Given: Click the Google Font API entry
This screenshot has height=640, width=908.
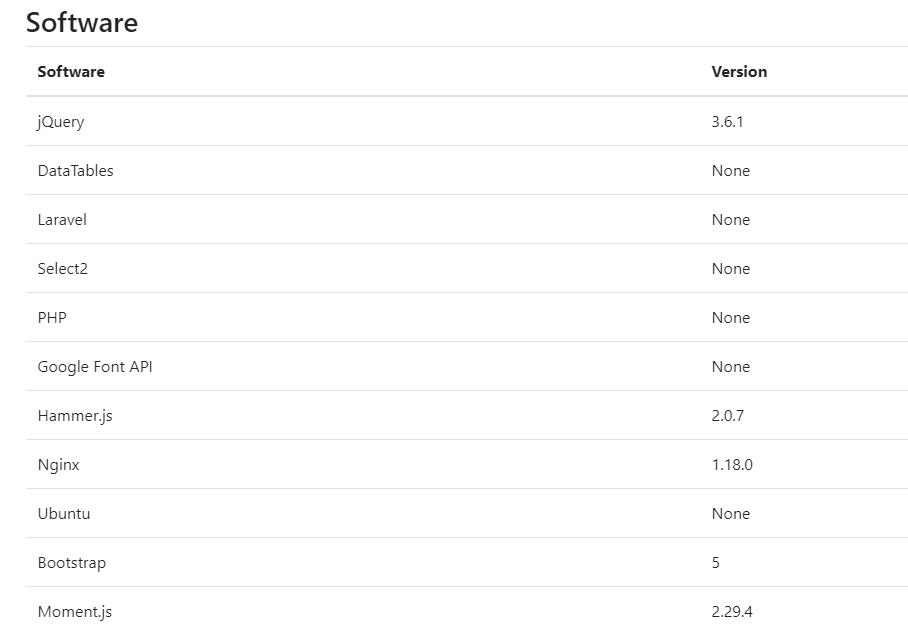Looking at the screenshot, I should 95,367.
